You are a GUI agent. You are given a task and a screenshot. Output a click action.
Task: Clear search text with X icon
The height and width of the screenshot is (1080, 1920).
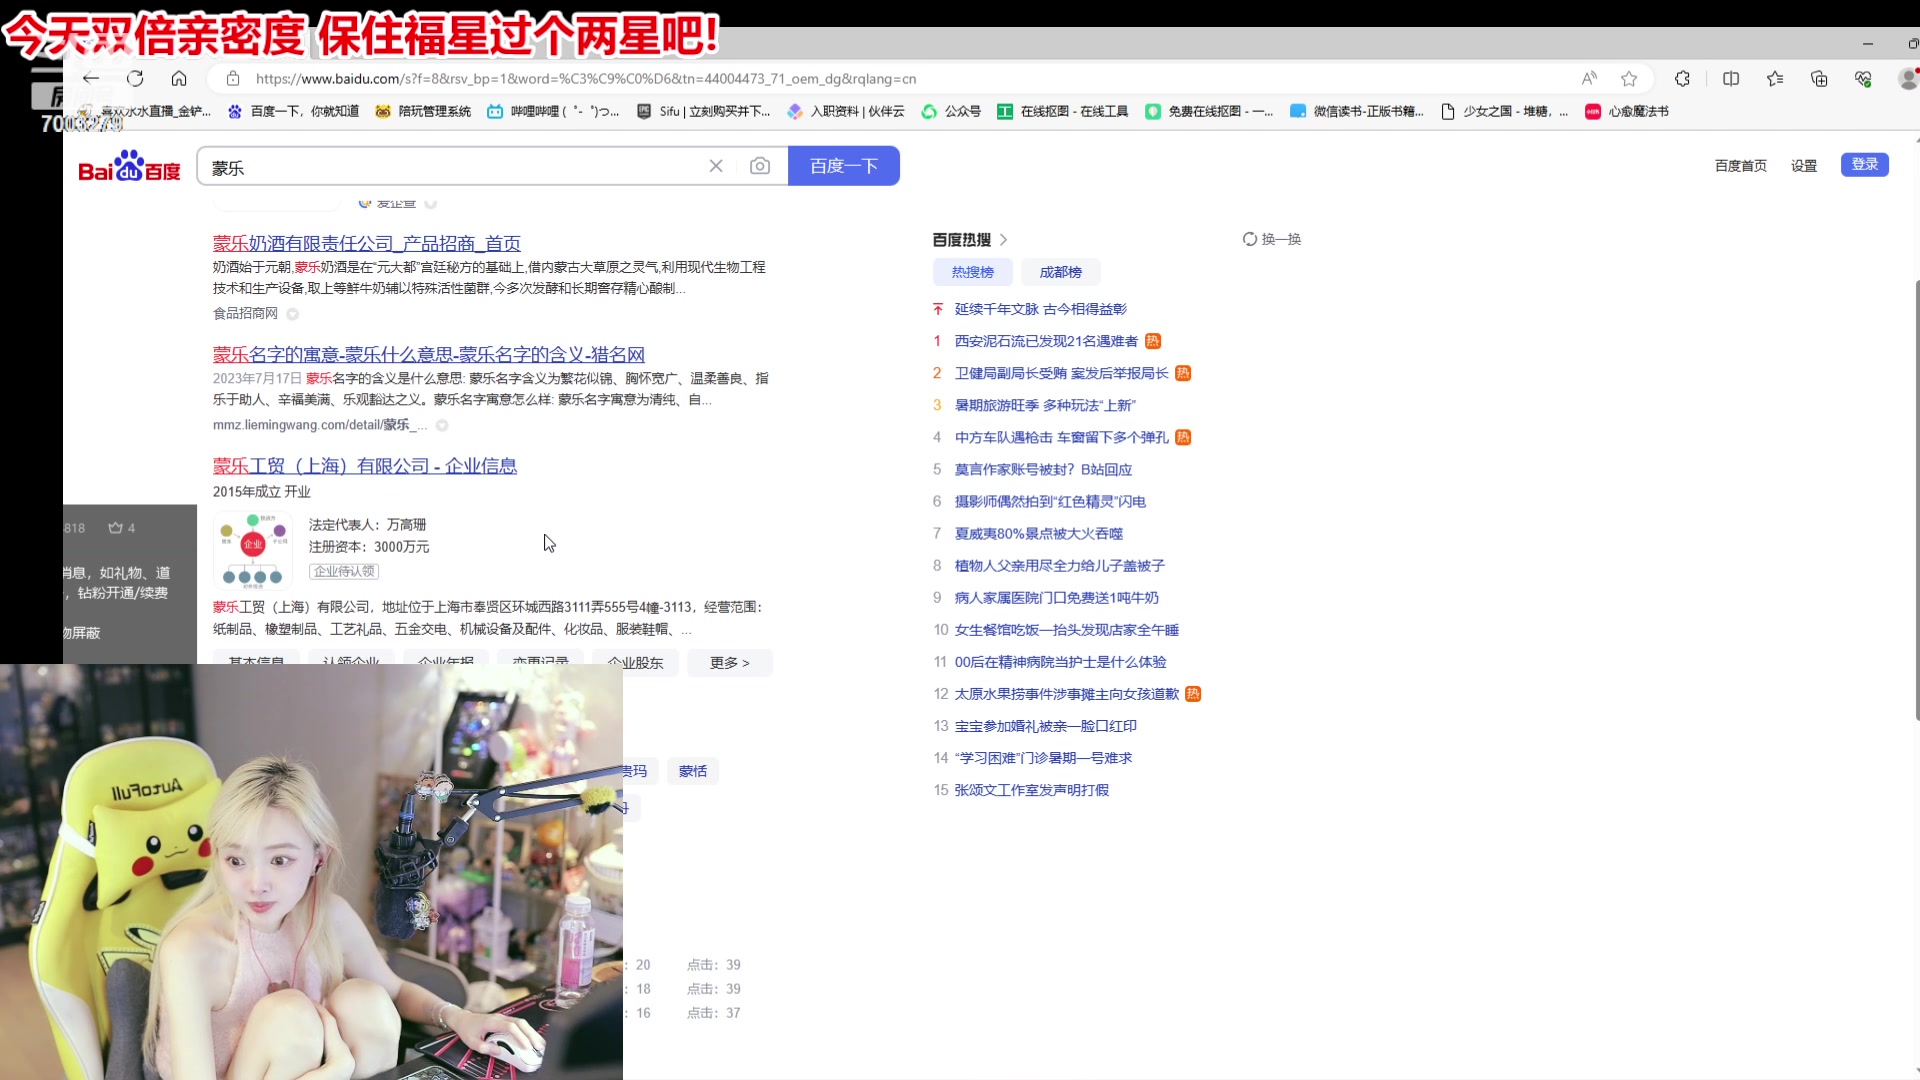coord(716,166)
